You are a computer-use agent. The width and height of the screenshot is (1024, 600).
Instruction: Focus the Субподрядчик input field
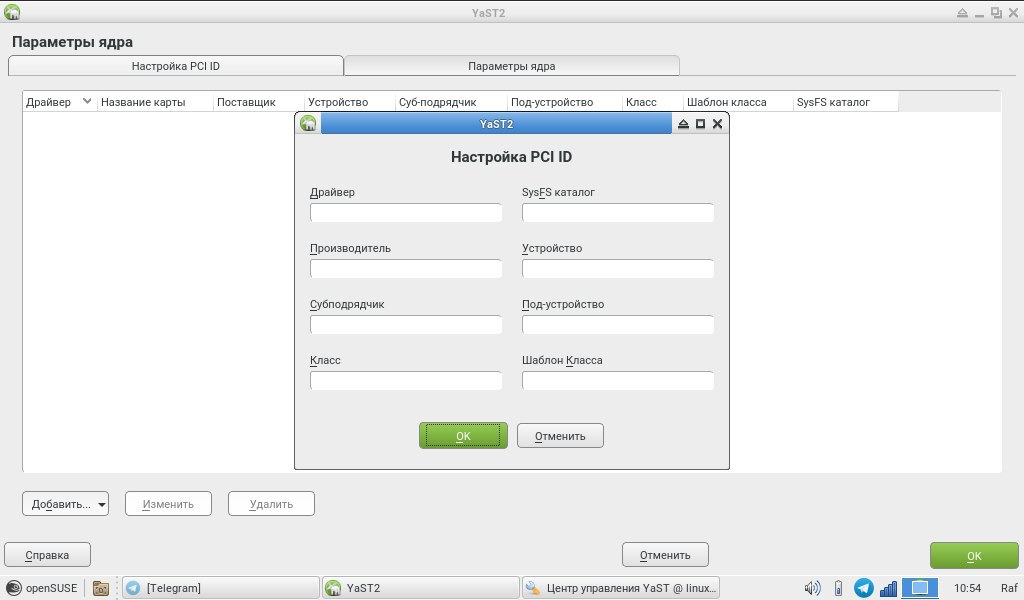(406, 325)
